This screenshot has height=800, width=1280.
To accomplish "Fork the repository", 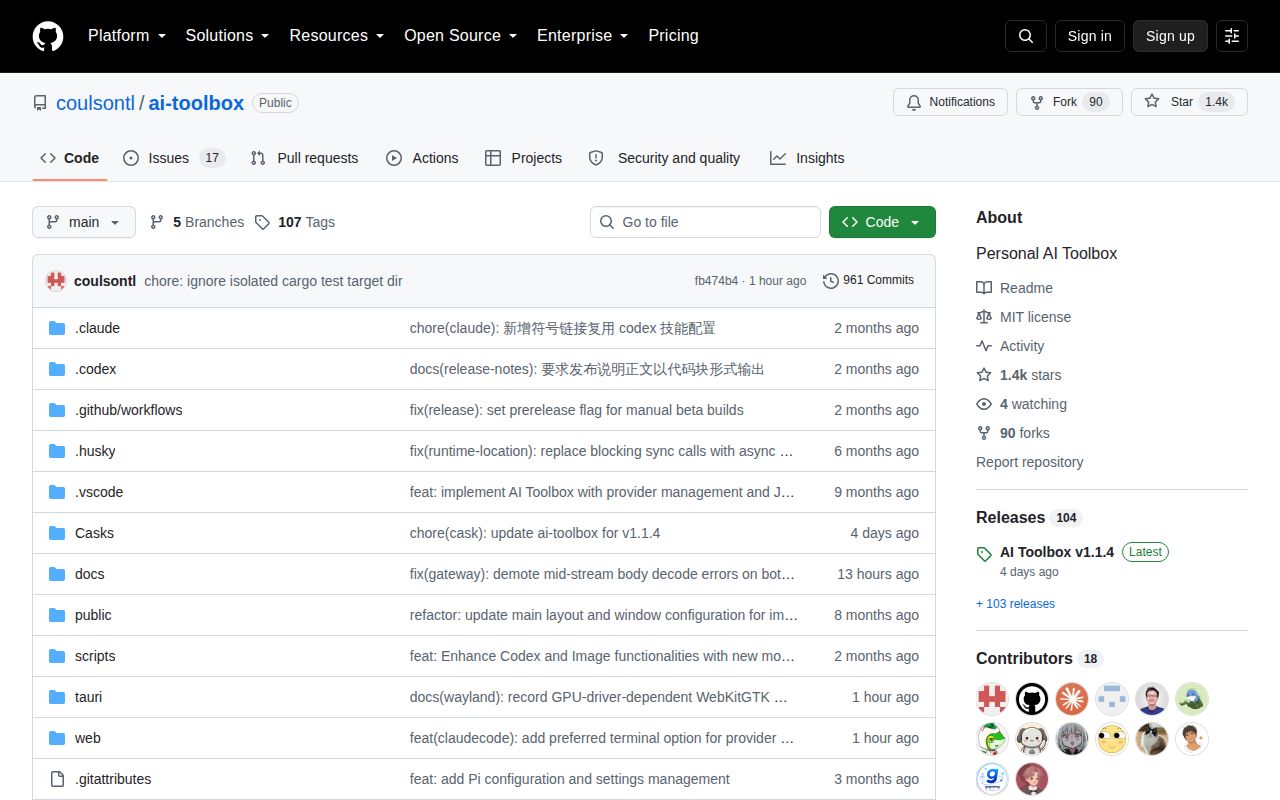I will (1069, 102).
